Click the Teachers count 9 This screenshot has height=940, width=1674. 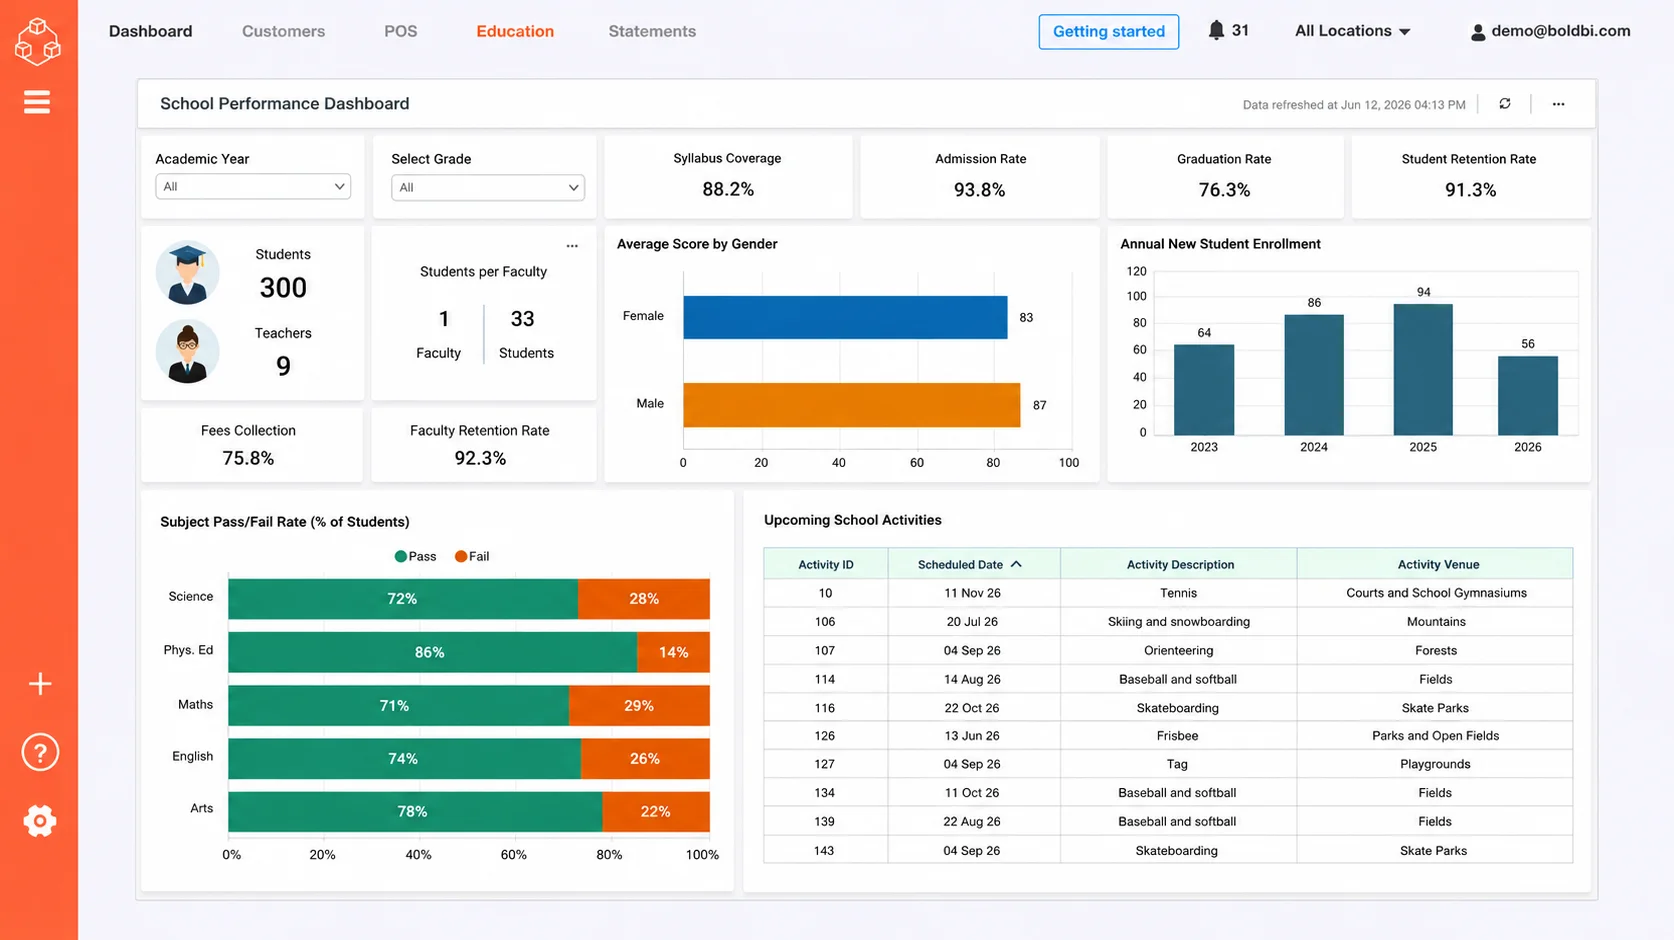(x=283, y=366)
